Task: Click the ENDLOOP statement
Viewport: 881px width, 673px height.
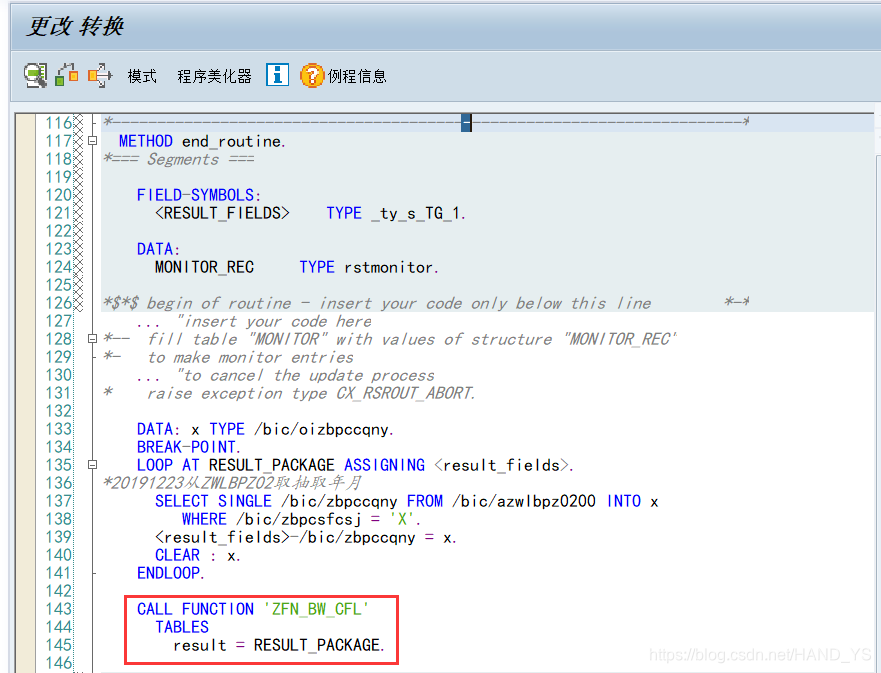Action: (x=171, y=573)
